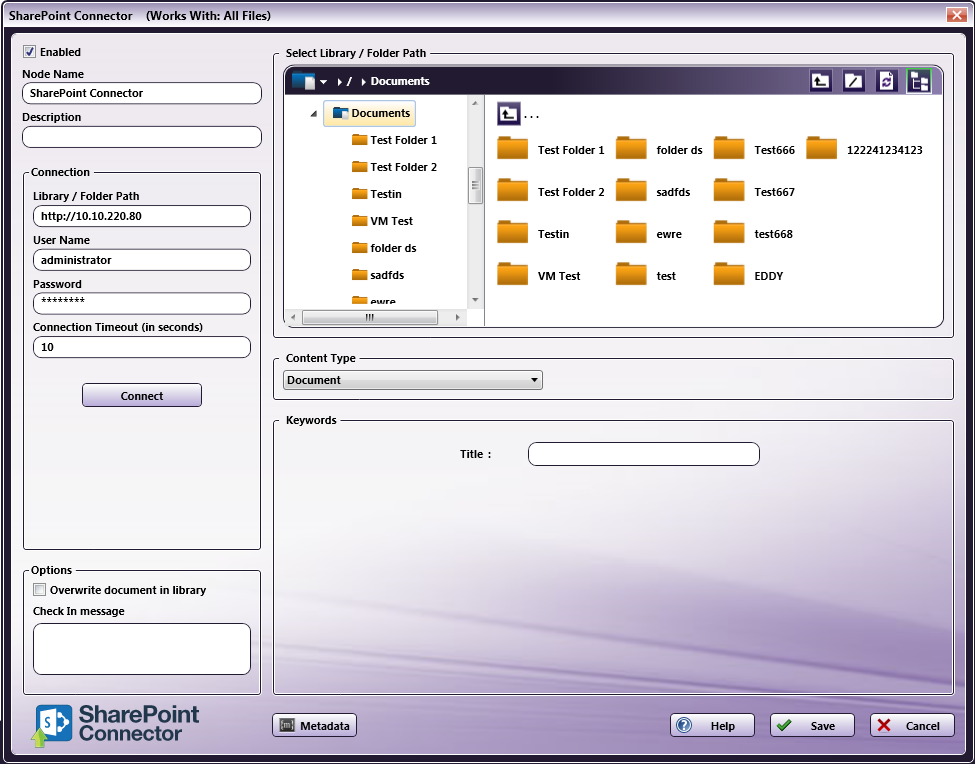
Task: Open the Metadata button
Action: tap(315, 725)
